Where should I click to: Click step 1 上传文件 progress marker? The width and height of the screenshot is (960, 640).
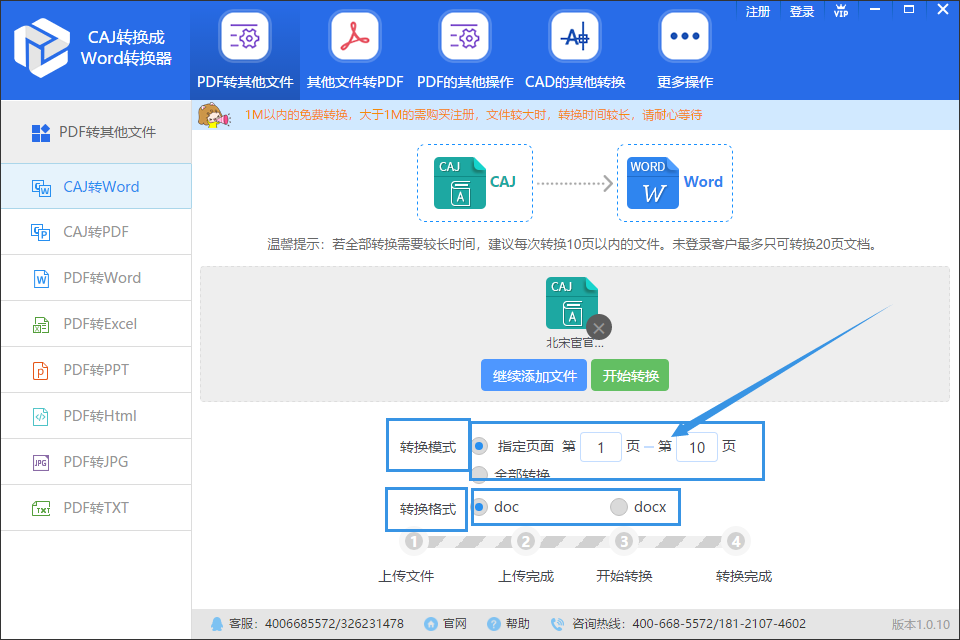[x=414, y=541]
